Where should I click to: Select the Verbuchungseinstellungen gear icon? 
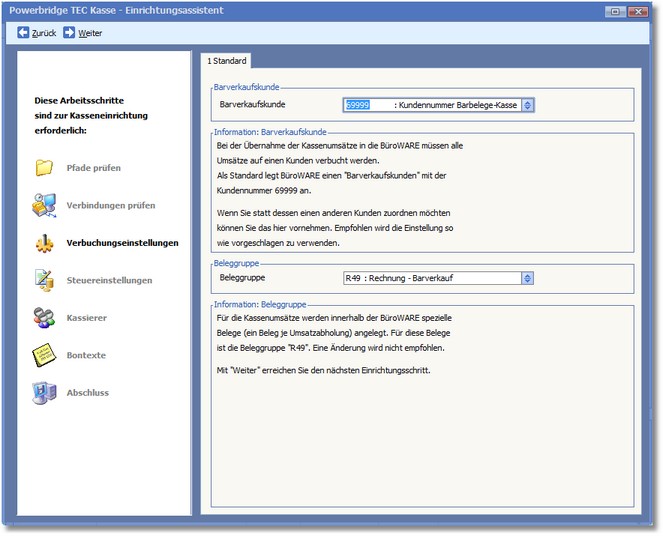[44, 243]
